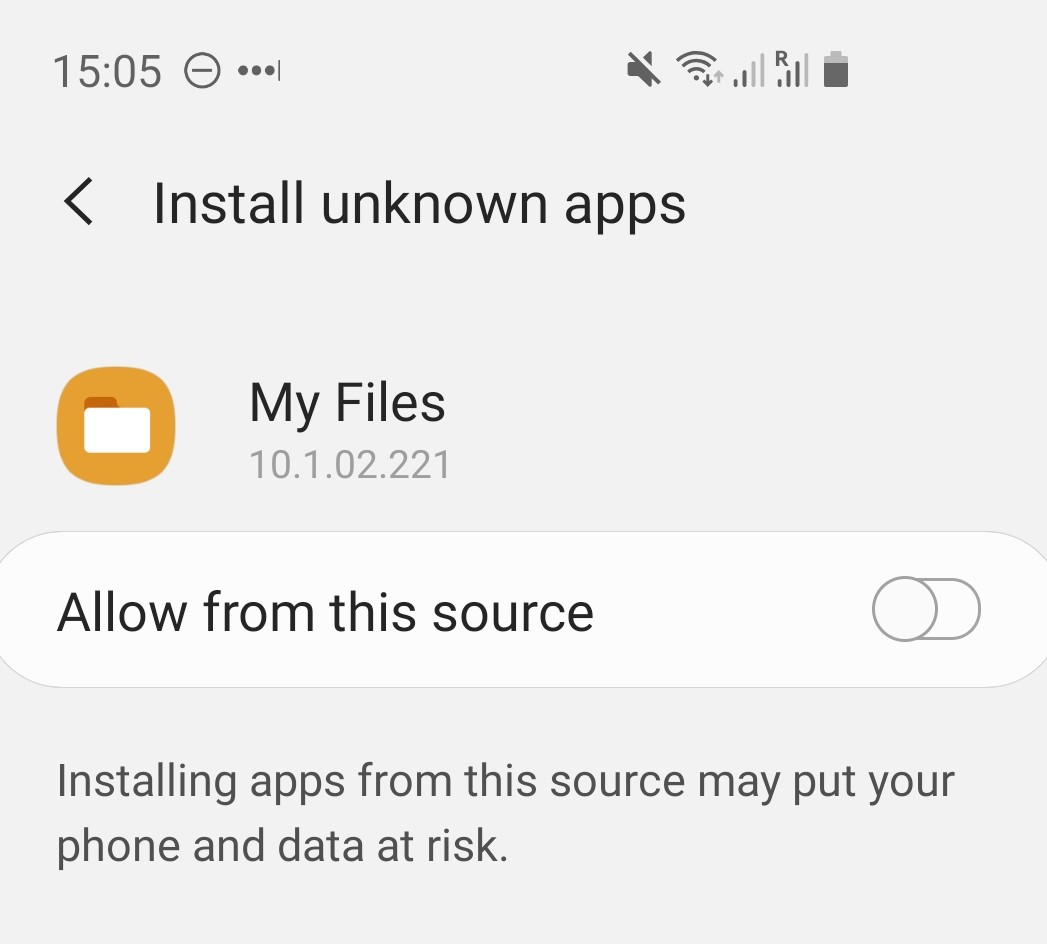Tap the "Allow from this source" label
This screenshot has width=1047, height=944.
[325, 611]
